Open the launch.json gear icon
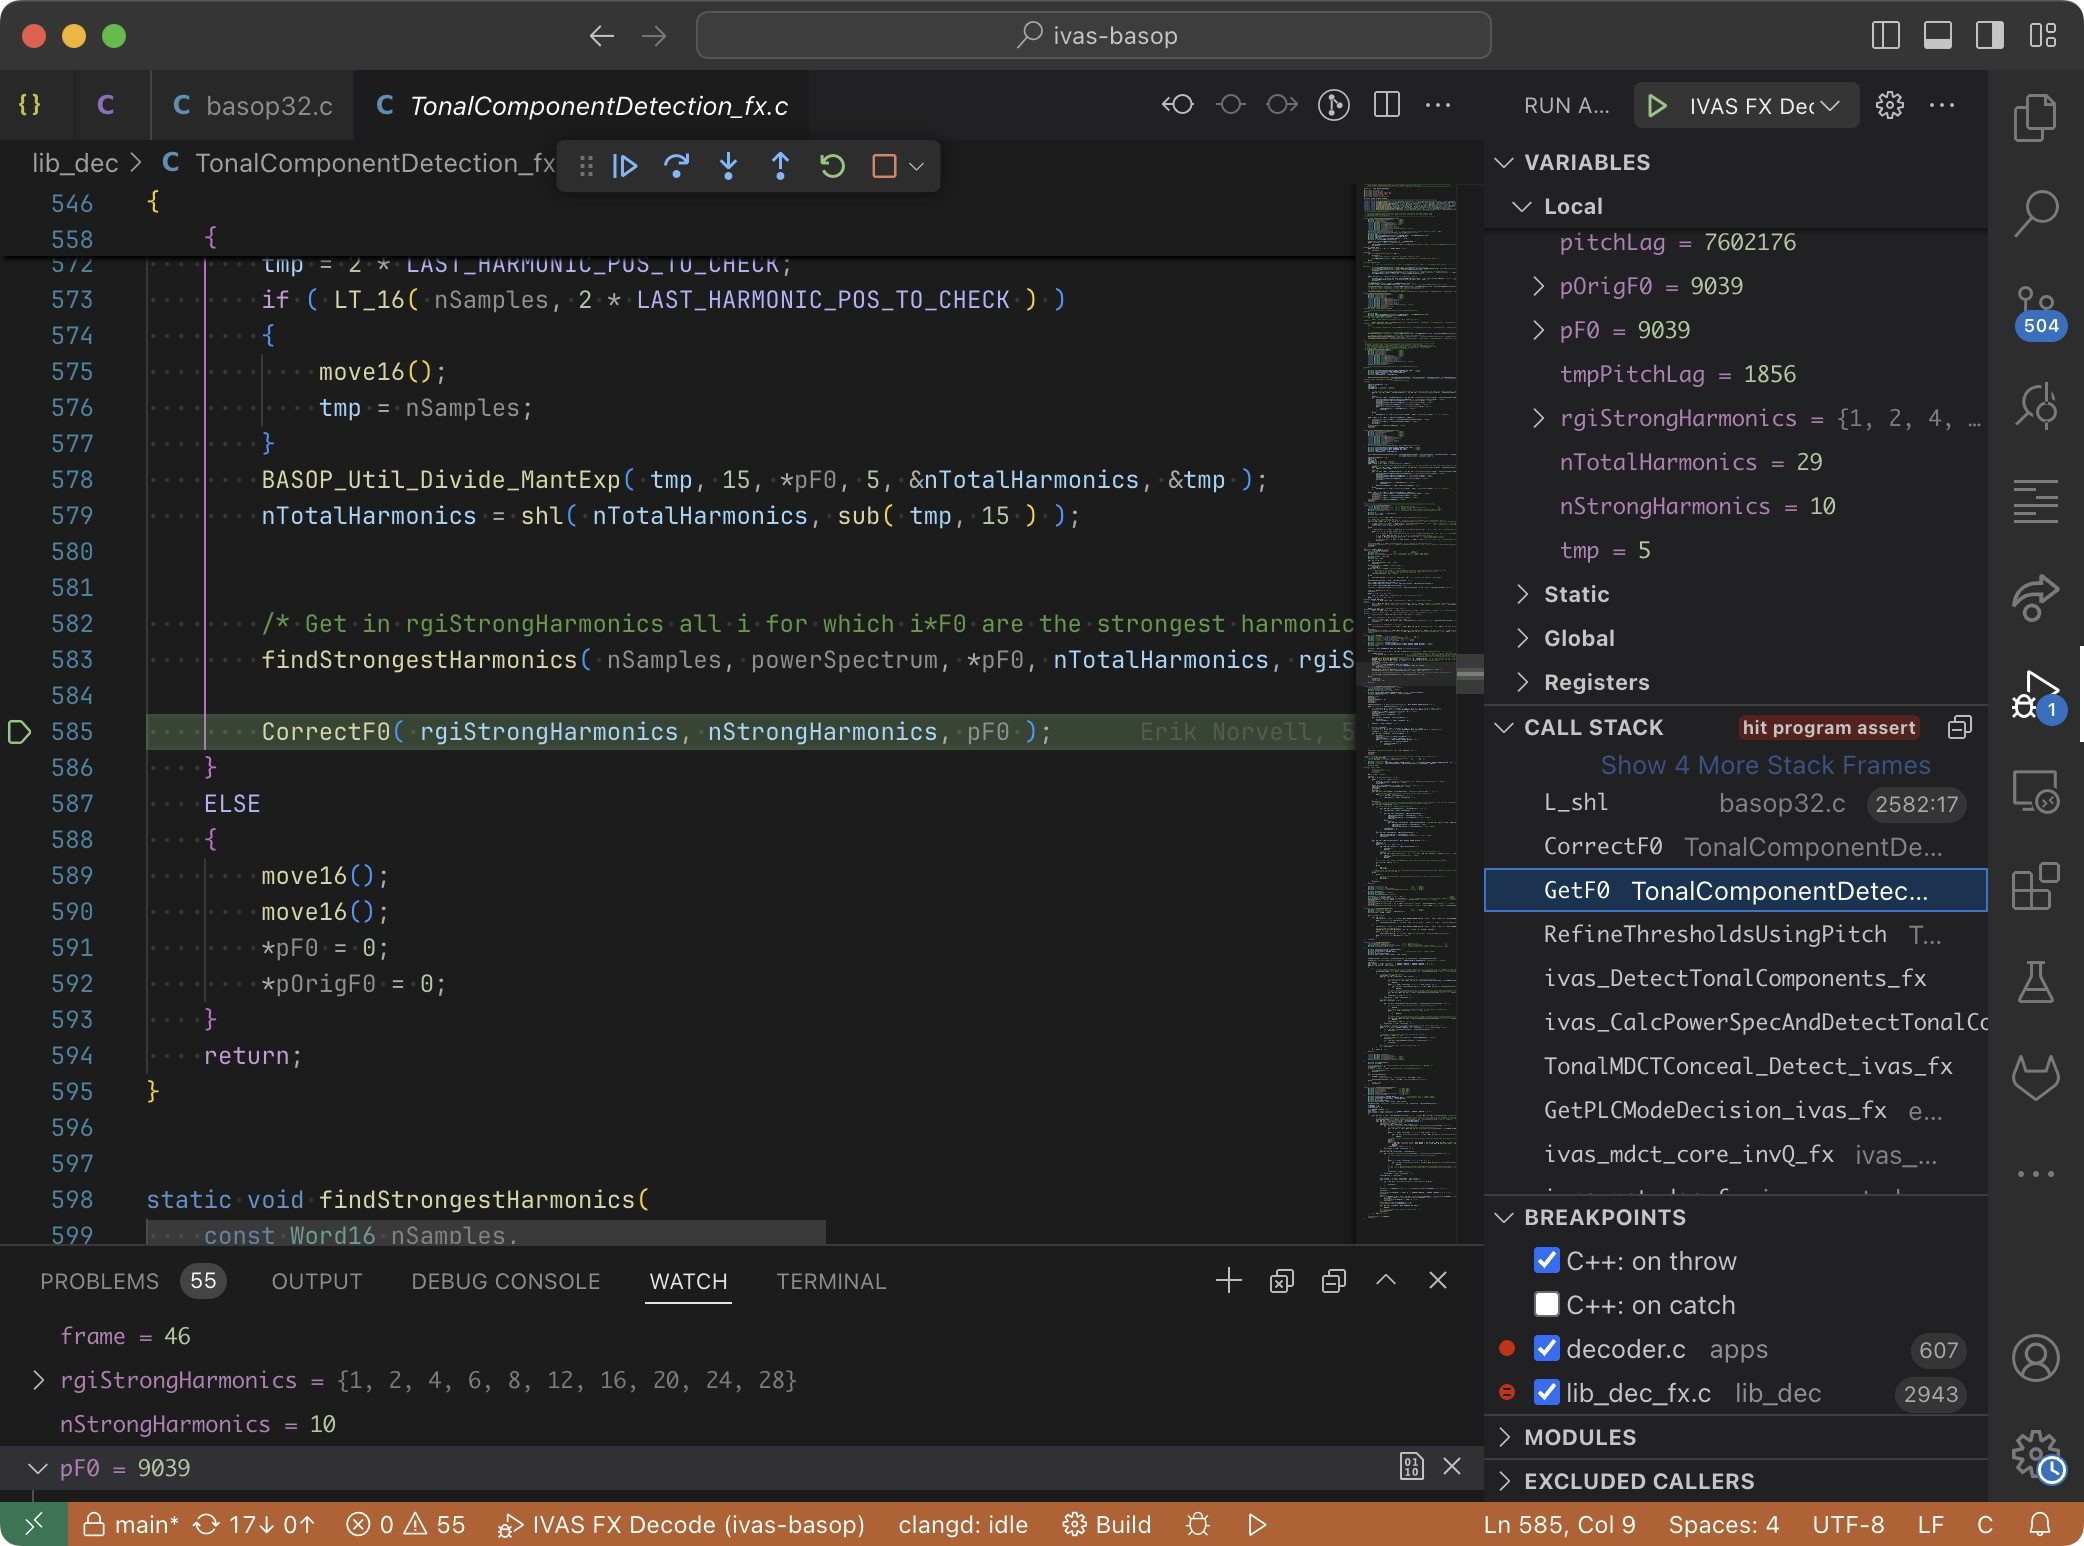2084x1546 pixels. coord(1889,106)
